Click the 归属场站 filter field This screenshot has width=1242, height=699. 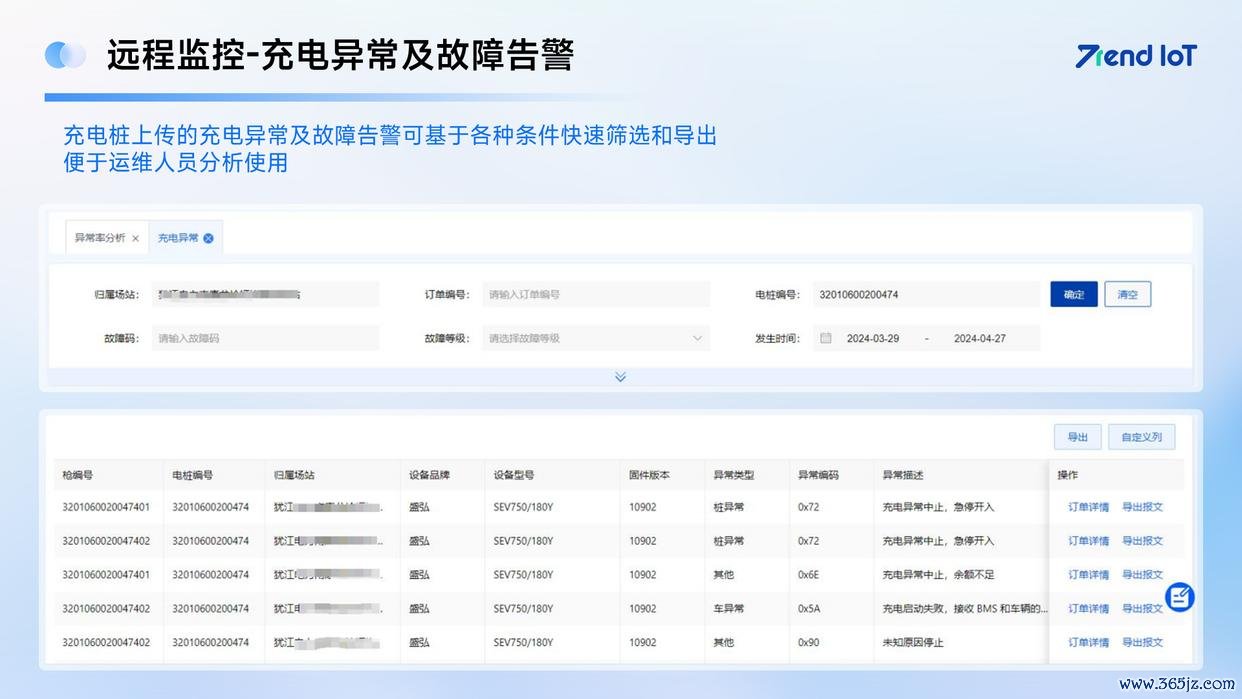(x=266, y=294)
